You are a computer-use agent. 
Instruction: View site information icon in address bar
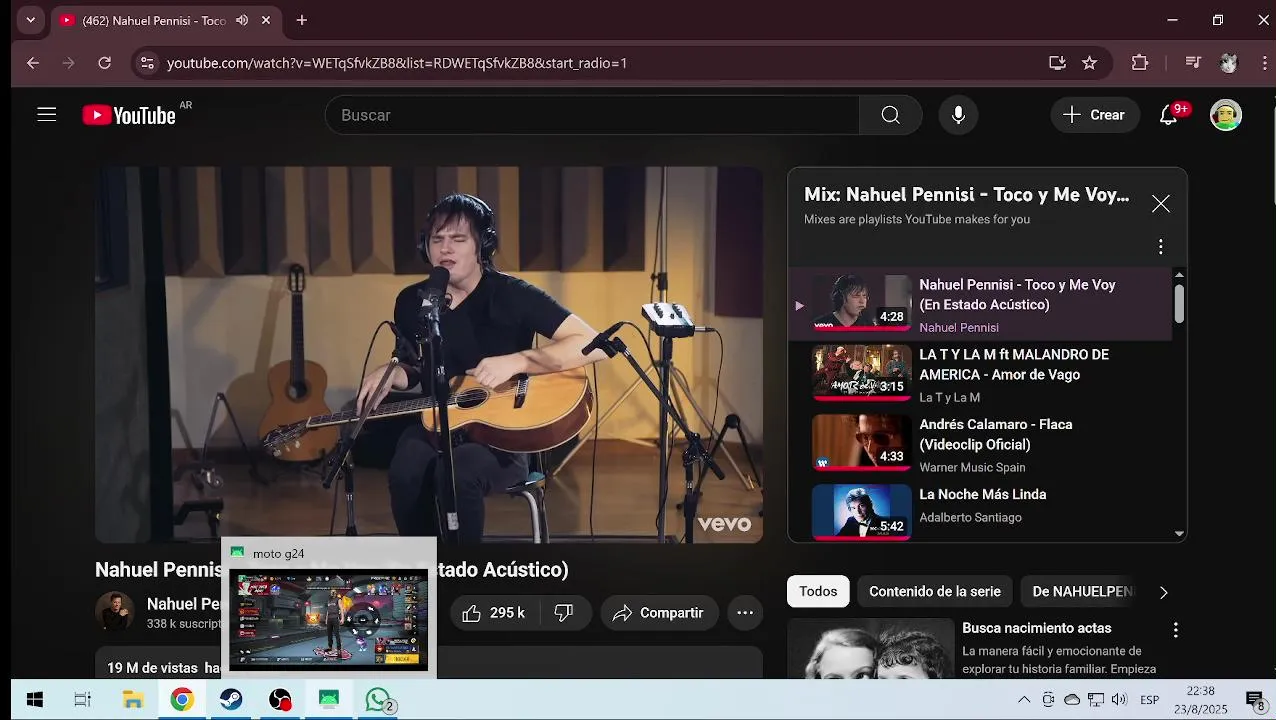point(147,63)
